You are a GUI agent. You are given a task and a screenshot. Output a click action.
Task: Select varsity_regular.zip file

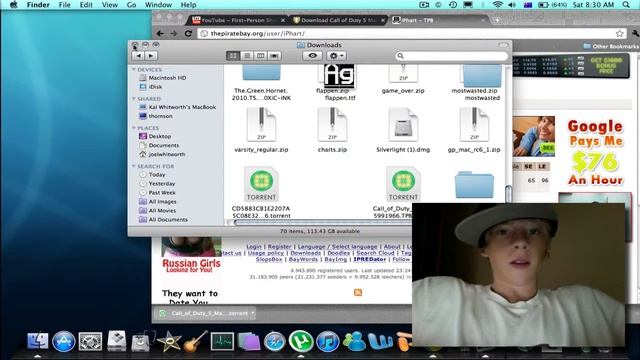(261, 124)
